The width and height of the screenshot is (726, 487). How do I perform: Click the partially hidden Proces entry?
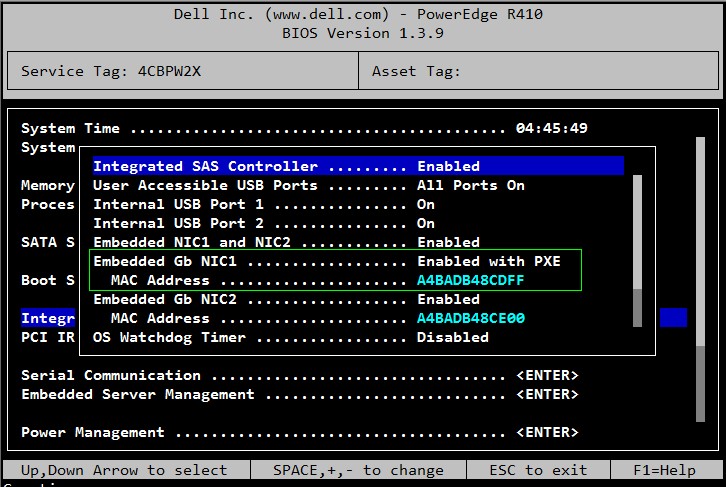tap(48, 204)
